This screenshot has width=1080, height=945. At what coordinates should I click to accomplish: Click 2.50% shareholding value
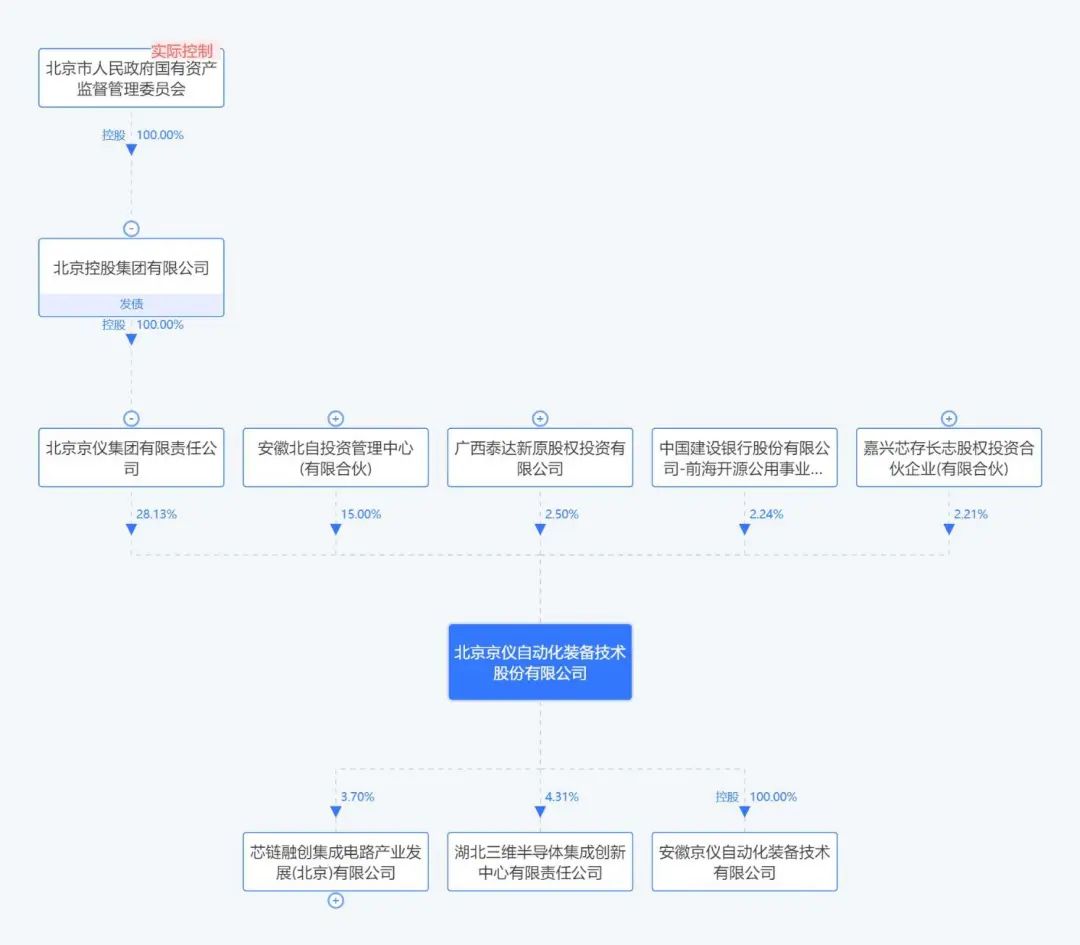coord(562,515)
